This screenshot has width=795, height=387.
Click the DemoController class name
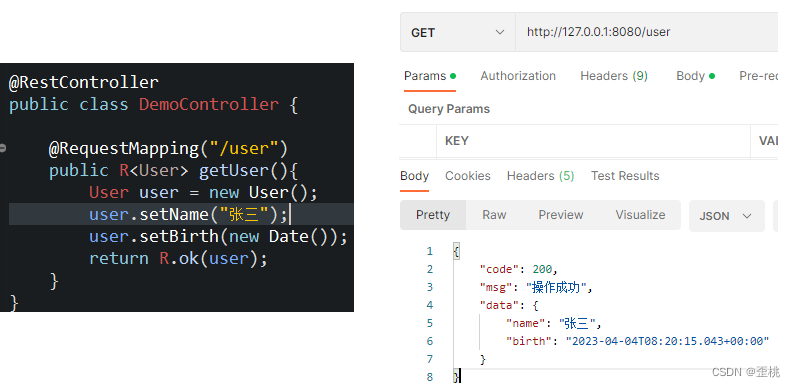tap(209, 104)
